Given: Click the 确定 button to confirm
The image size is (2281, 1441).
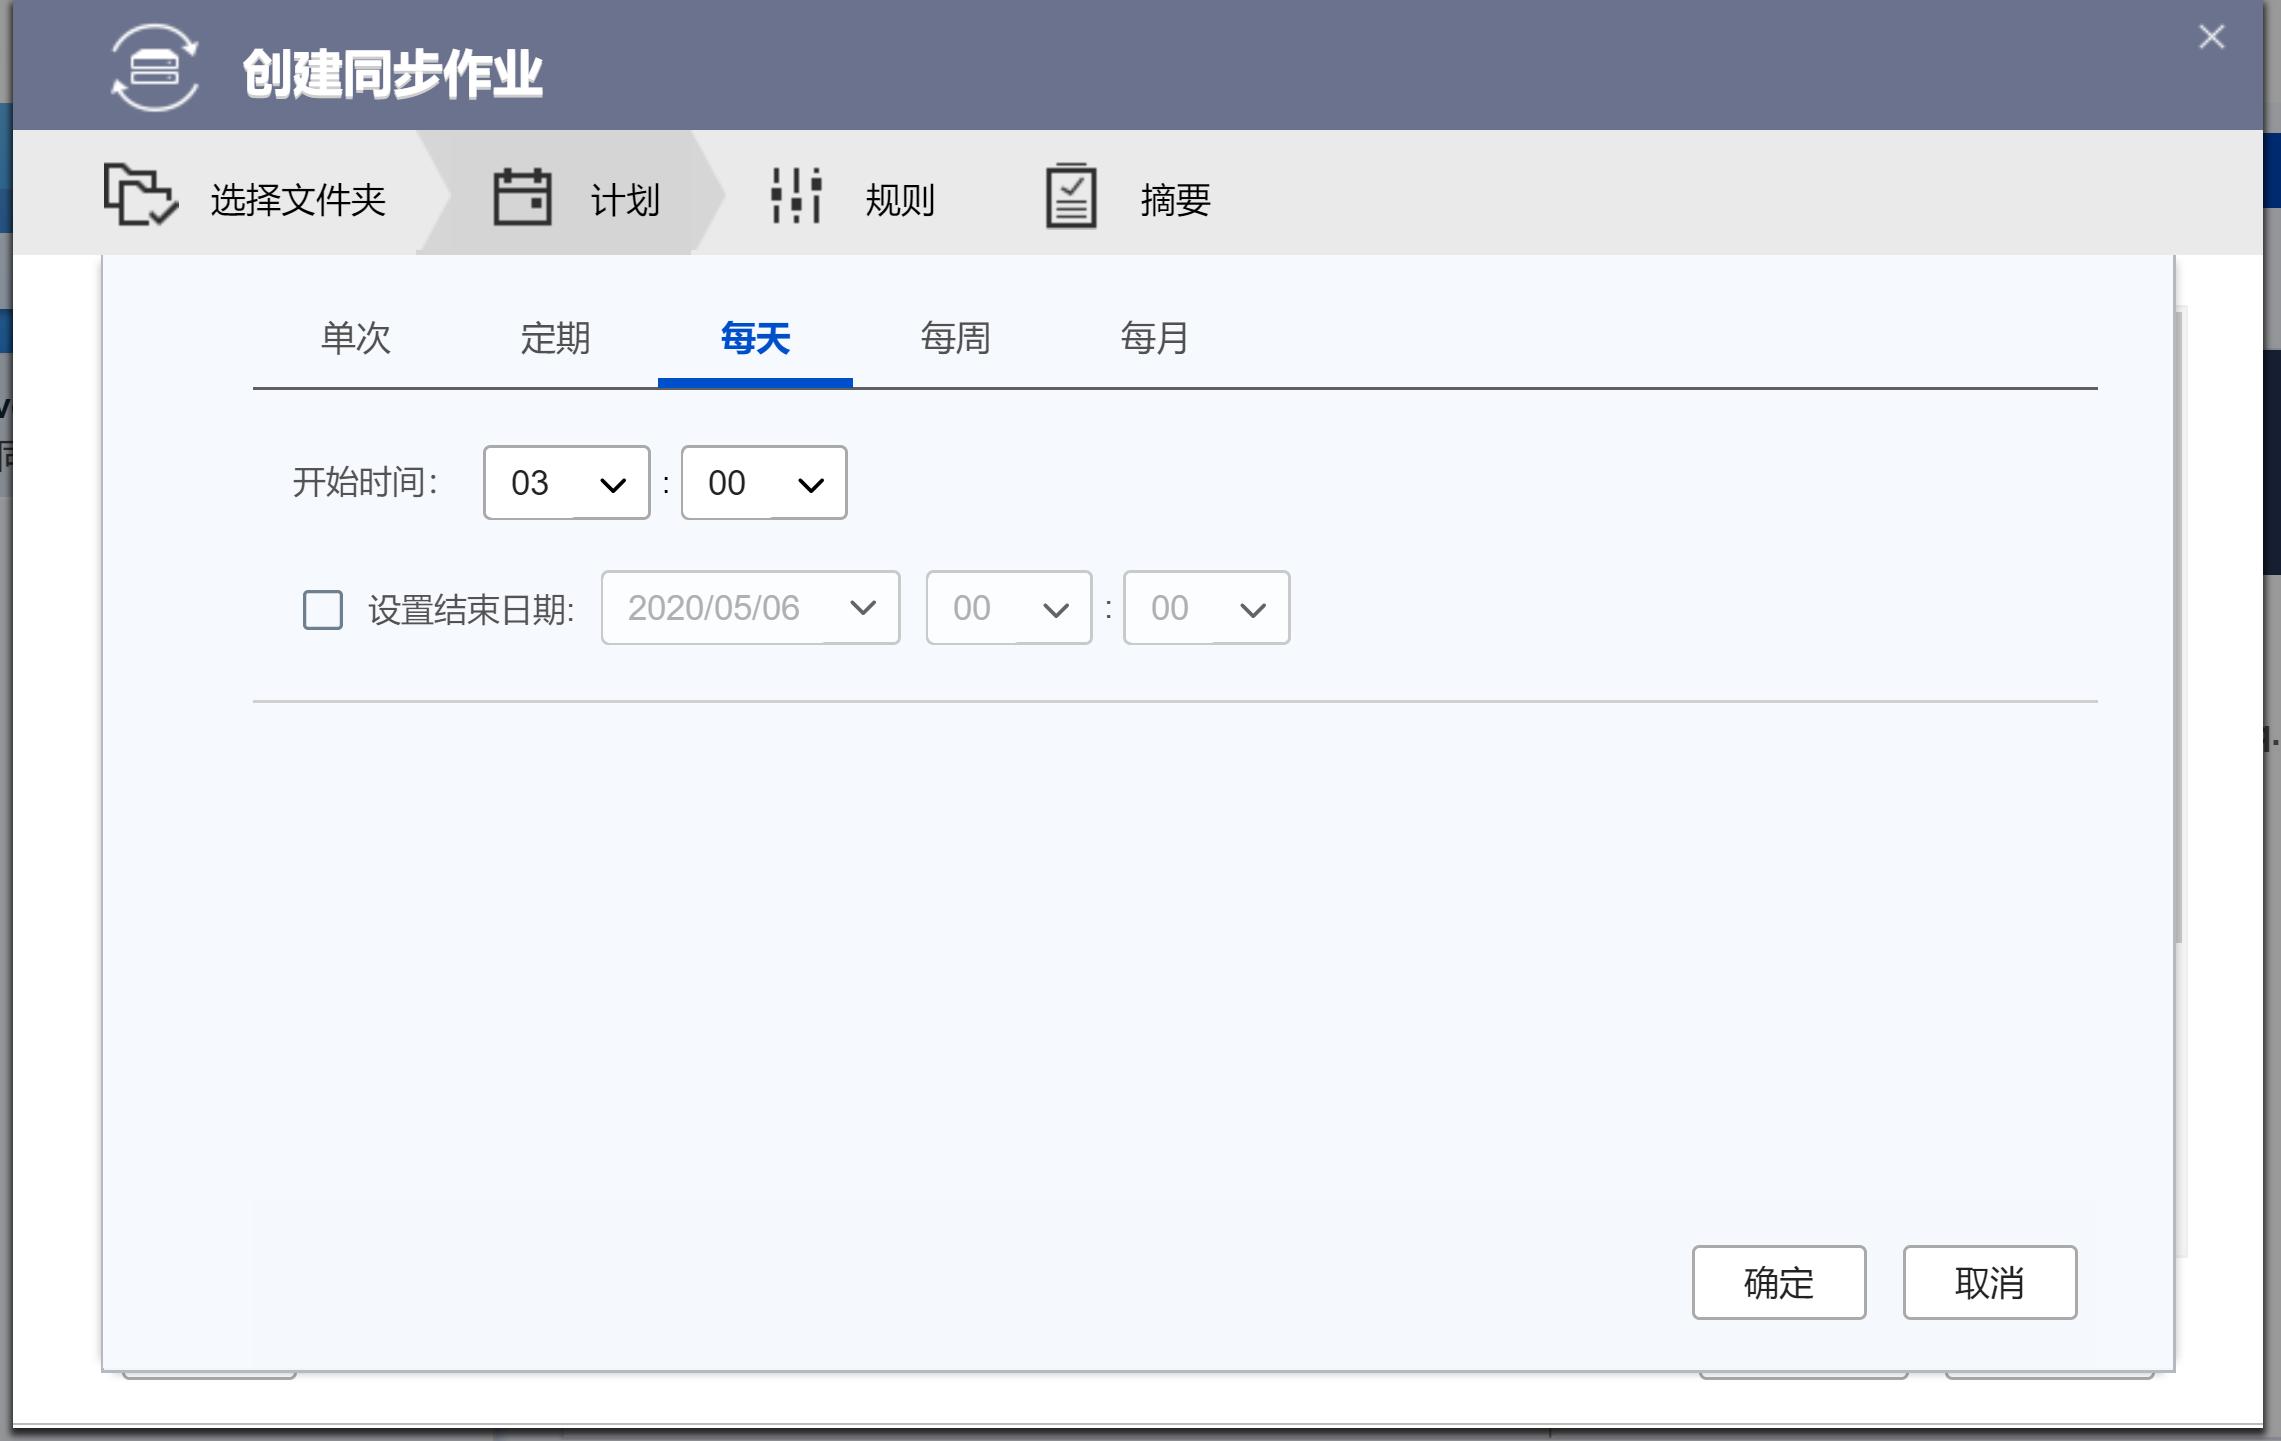Looking at the screenshot, I should click(x=1778, y=1283).
